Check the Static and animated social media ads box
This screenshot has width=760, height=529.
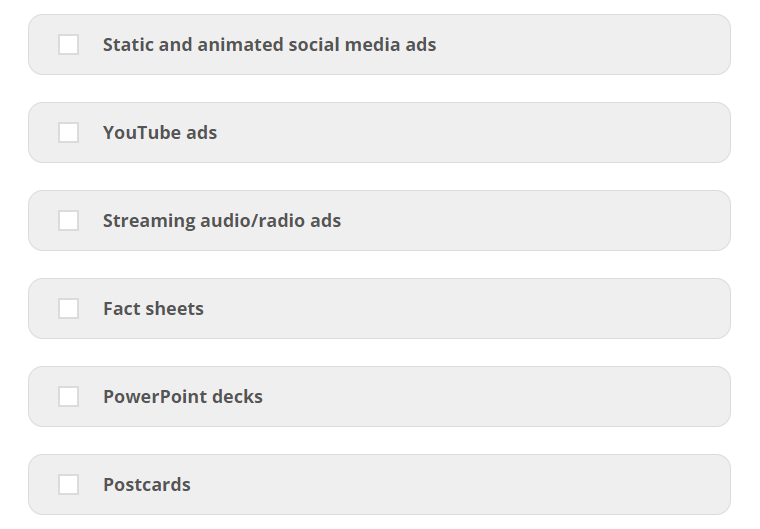[68, 45]
